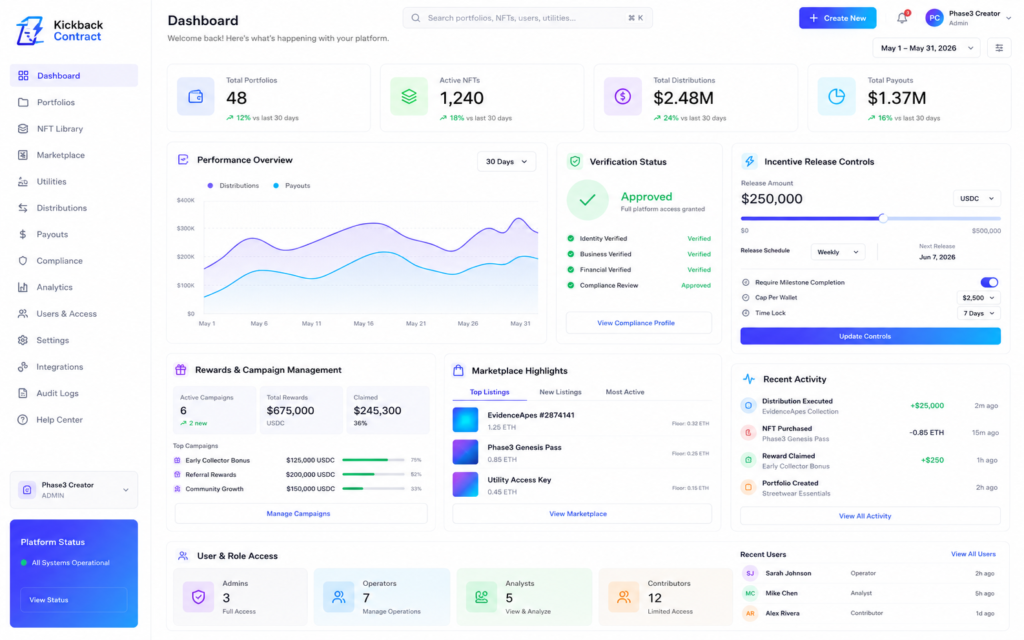Click the Total Distributions dollar icon
Image resolution: width=1024 pixels, height=640 pixels.
coord(622,97)
